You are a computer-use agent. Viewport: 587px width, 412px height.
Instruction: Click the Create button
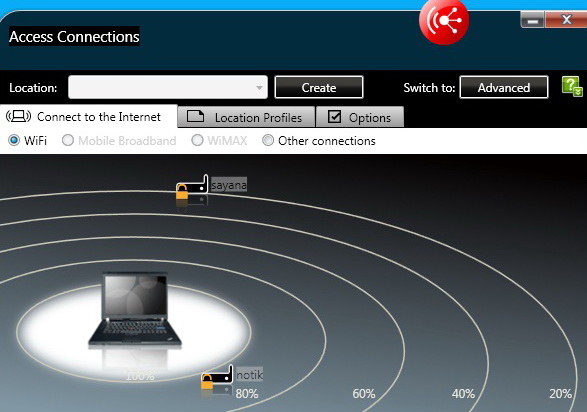pos(319,88)
